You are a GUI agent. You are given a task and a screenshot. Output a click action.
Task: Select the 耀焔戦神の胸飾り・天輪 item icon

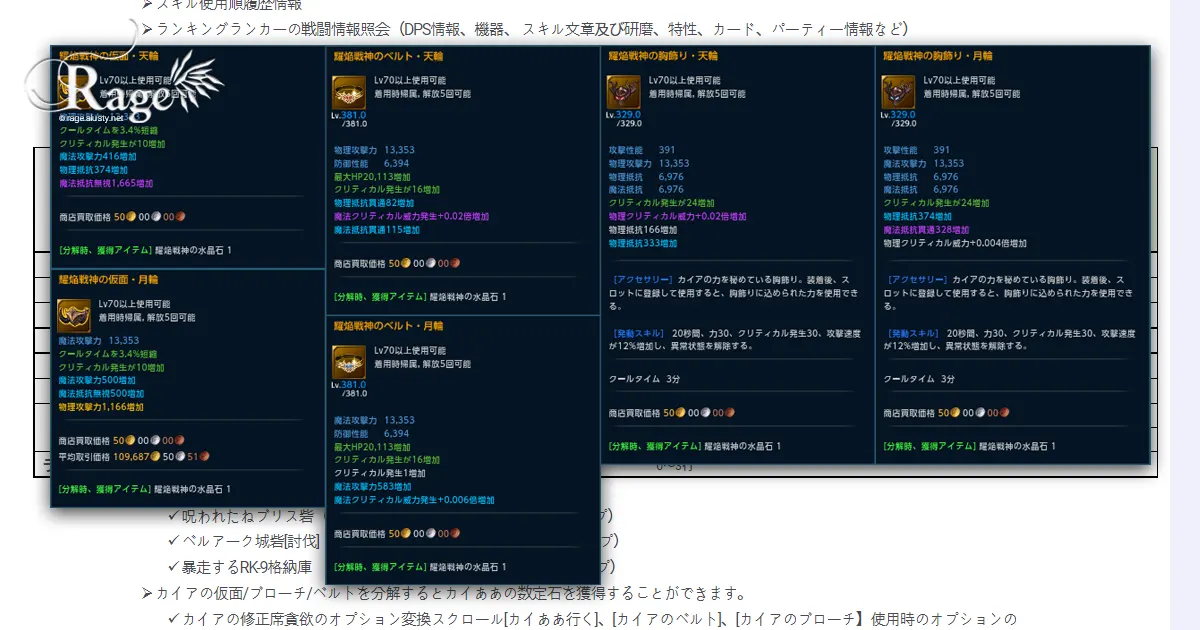[x=624, y=93]
